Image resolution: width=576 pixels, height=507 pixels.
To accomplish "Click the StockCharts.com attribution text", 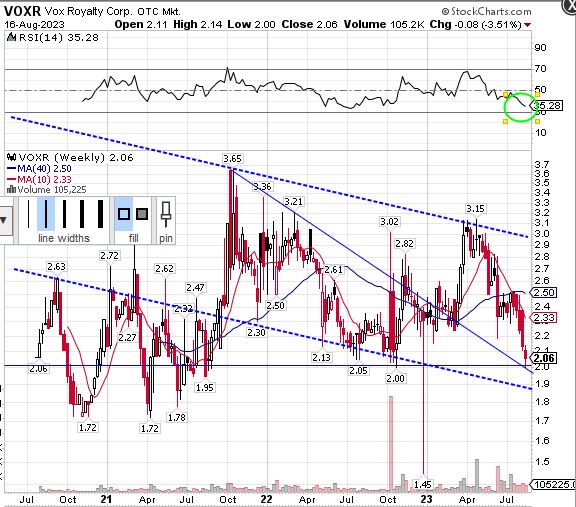I will [487, 11].
